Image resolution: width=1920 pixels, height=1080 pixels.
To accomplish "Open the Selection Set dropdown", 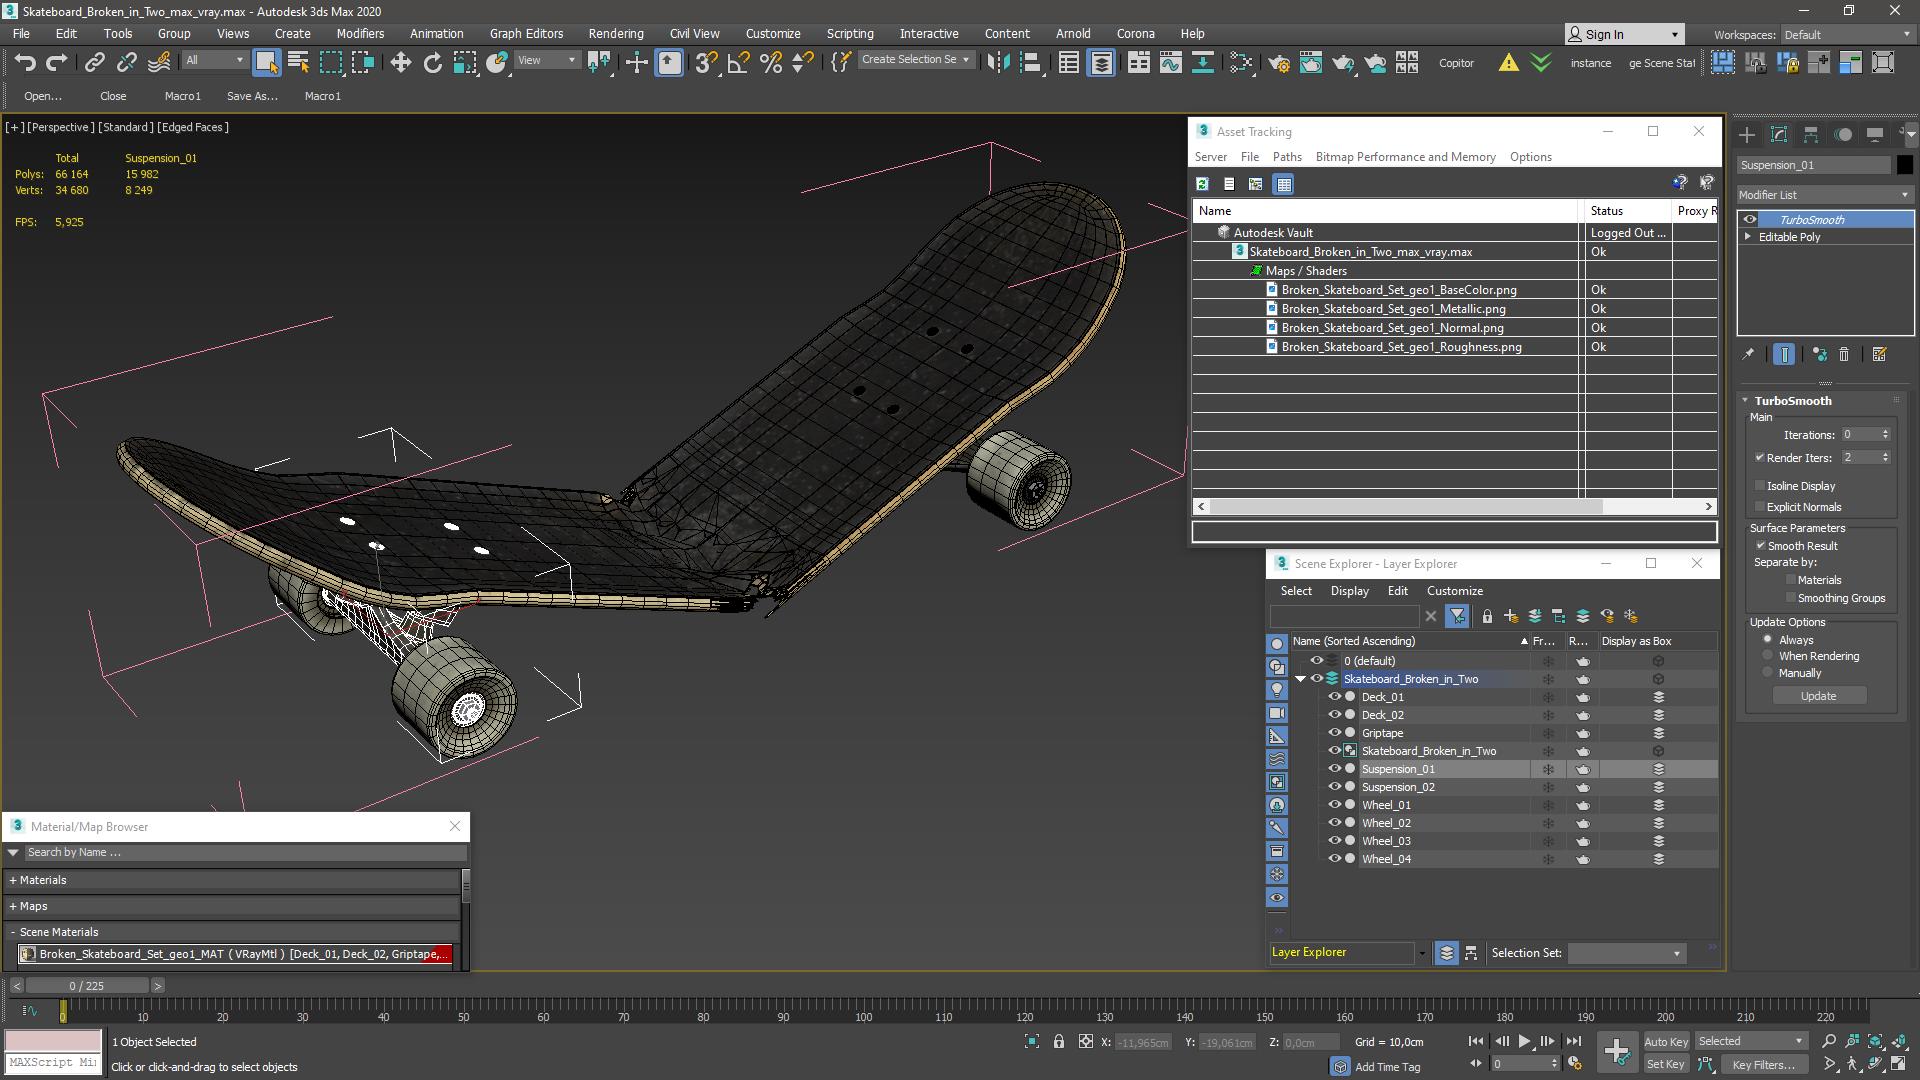I will 1626,953.
